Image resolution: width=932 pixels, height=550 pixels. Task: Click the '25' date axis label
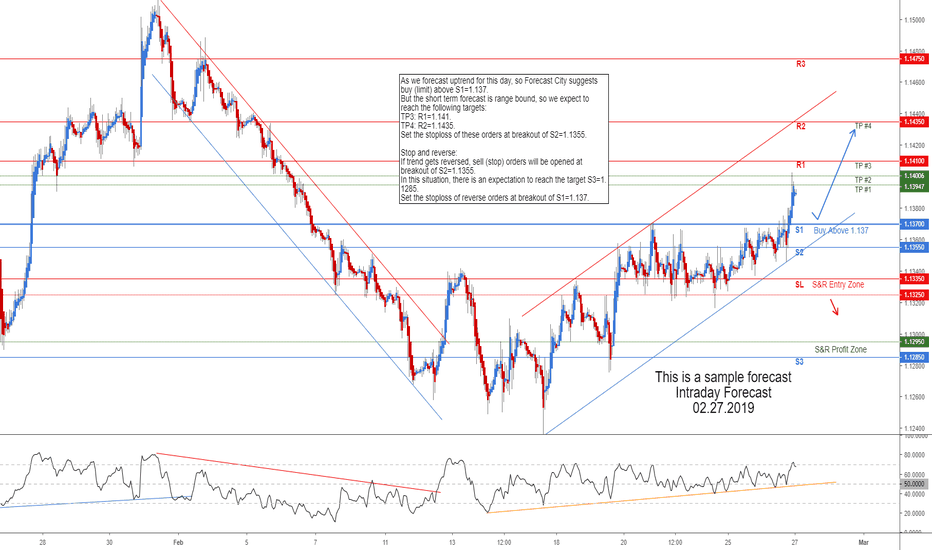tap(728, 542)
